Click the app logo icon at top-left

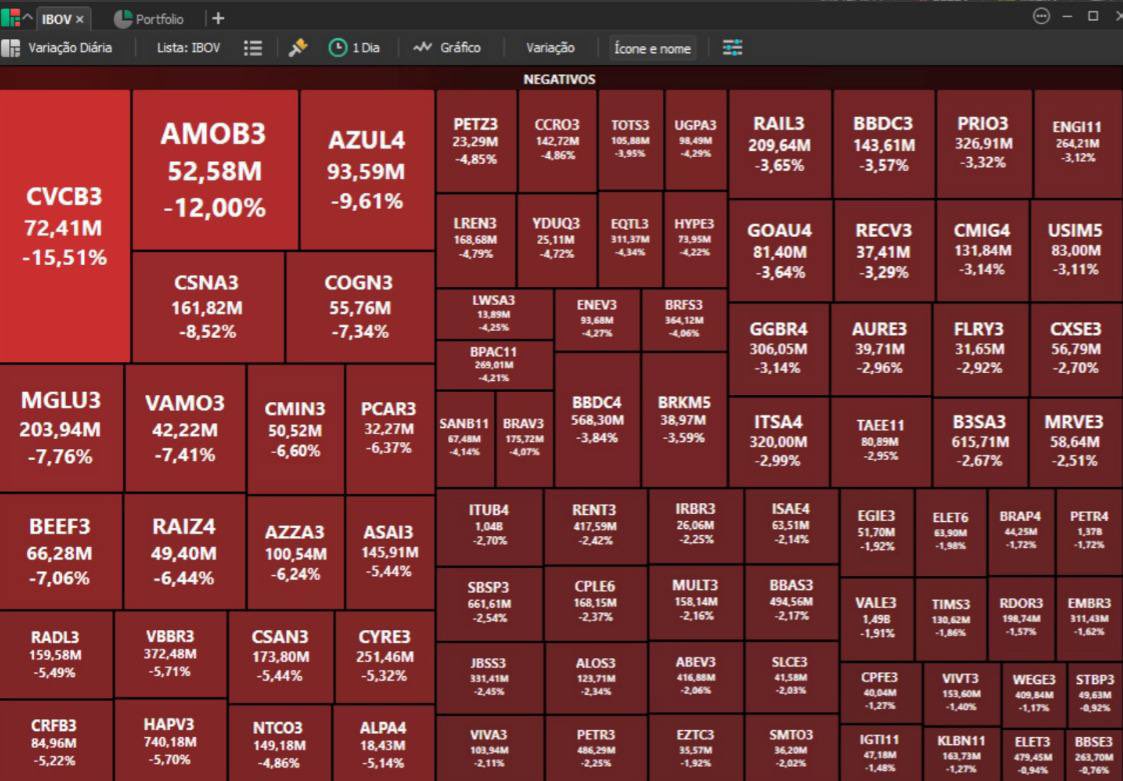[x=10, y=19]
